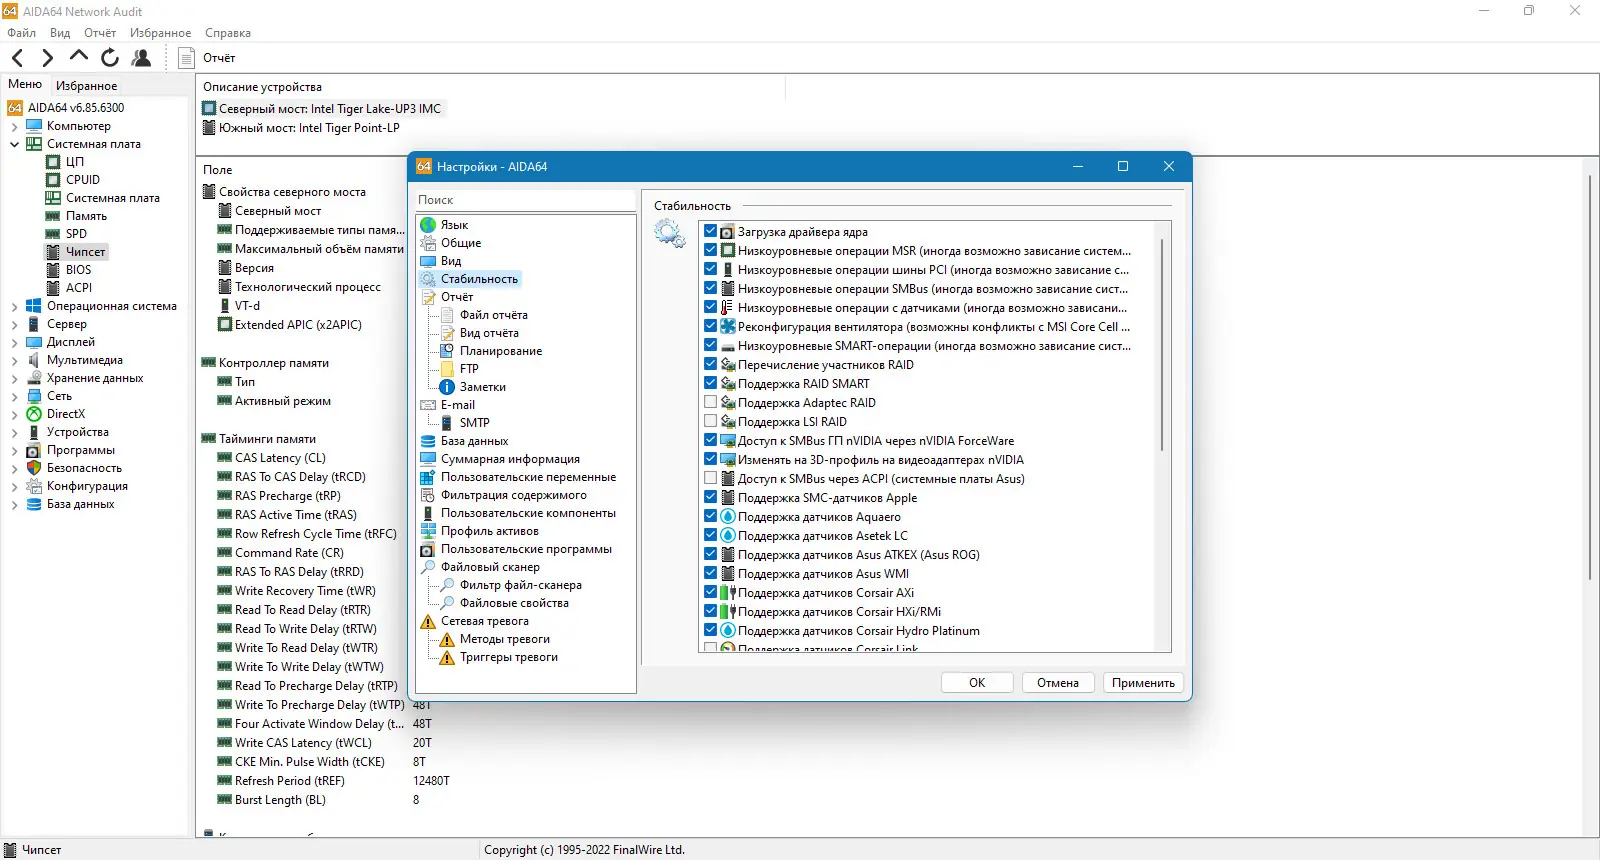Collapse the Системная плата tree node
1600x860 pixels.
tap(14, 144)
